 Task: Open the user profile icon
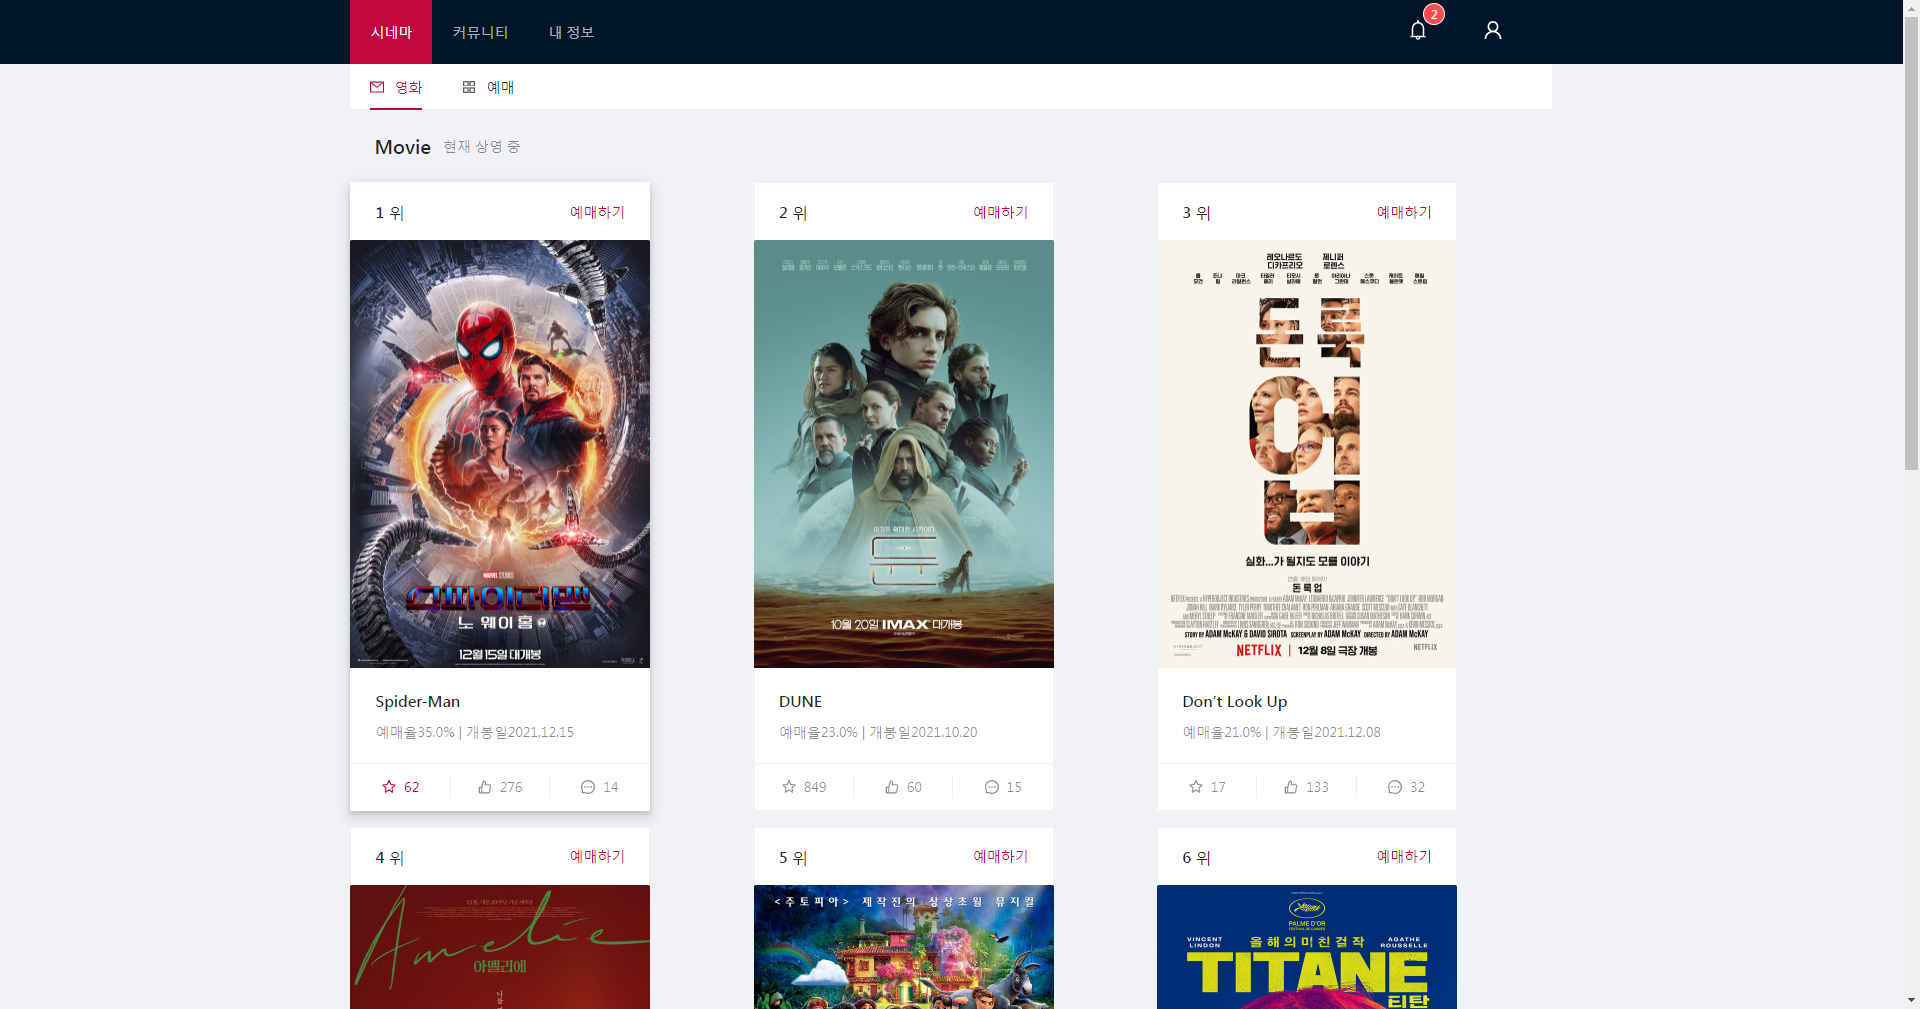coord(1492,31)
